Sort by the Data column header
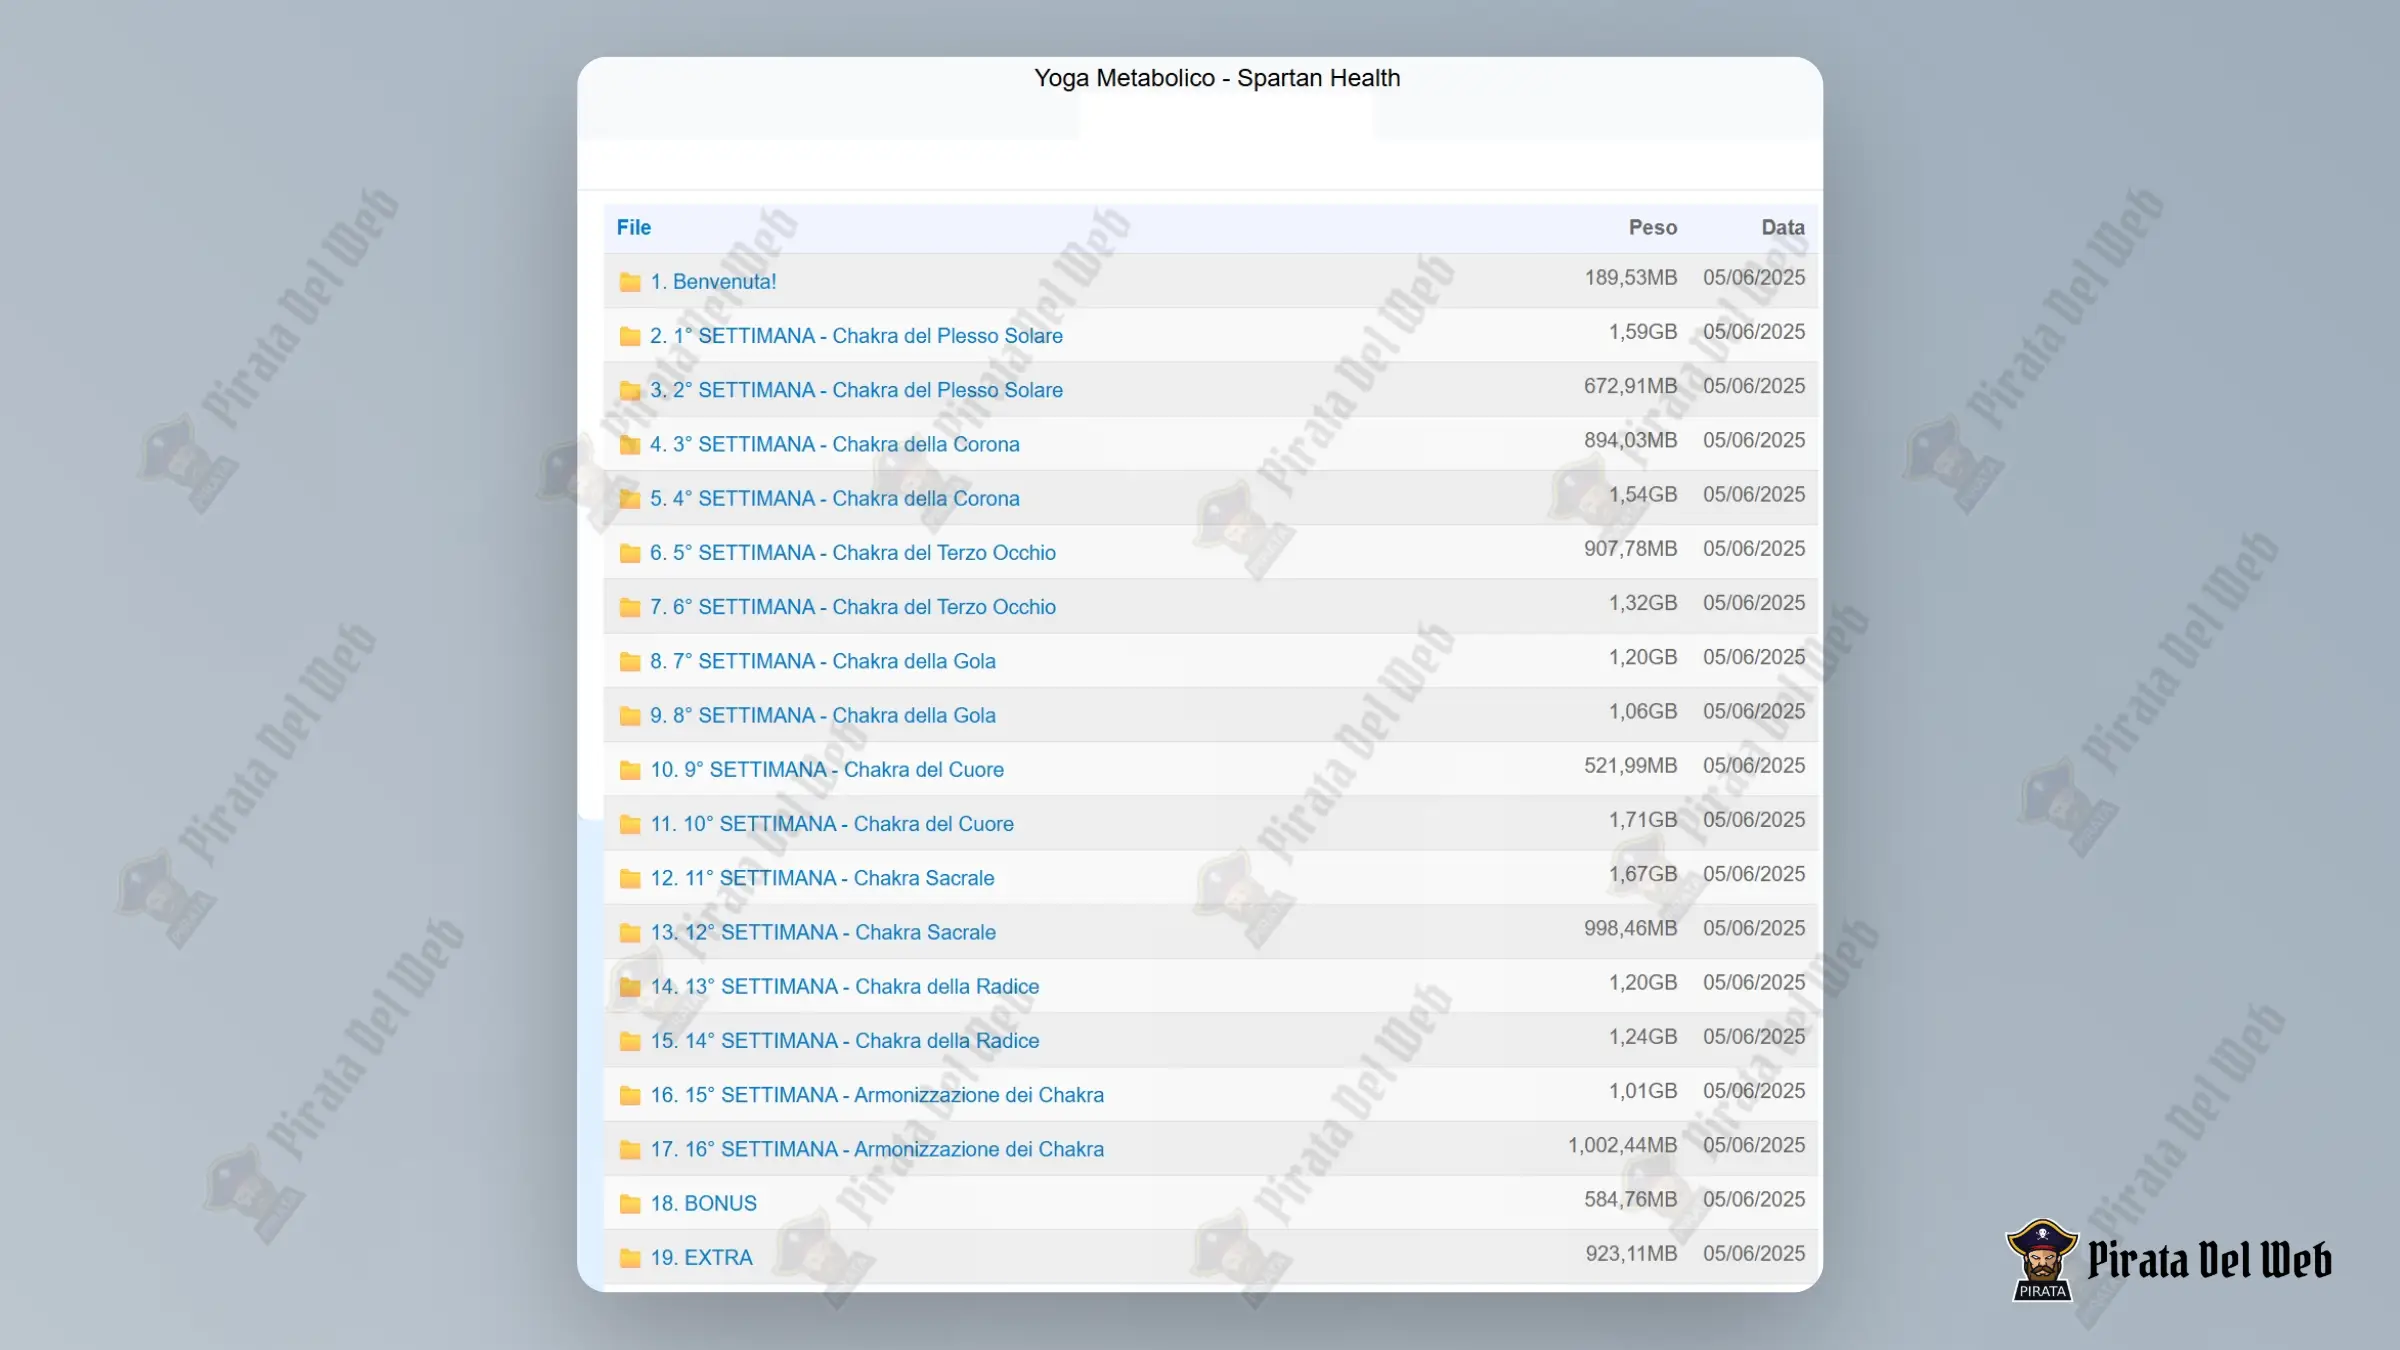The image size is (2400, 1350). (1783, 228)
